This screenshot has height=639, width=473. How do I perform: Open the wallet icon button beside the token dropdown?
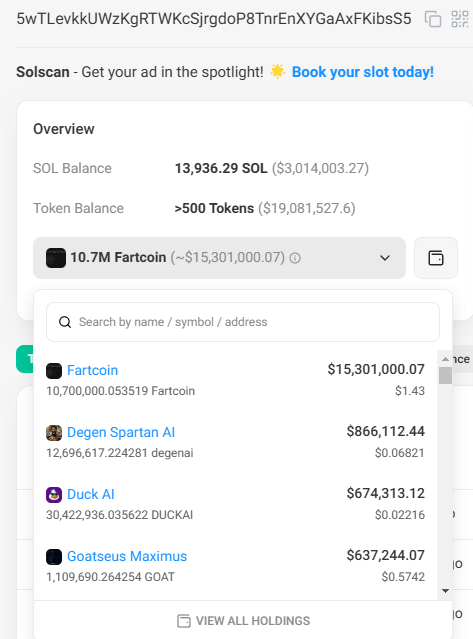436,258
